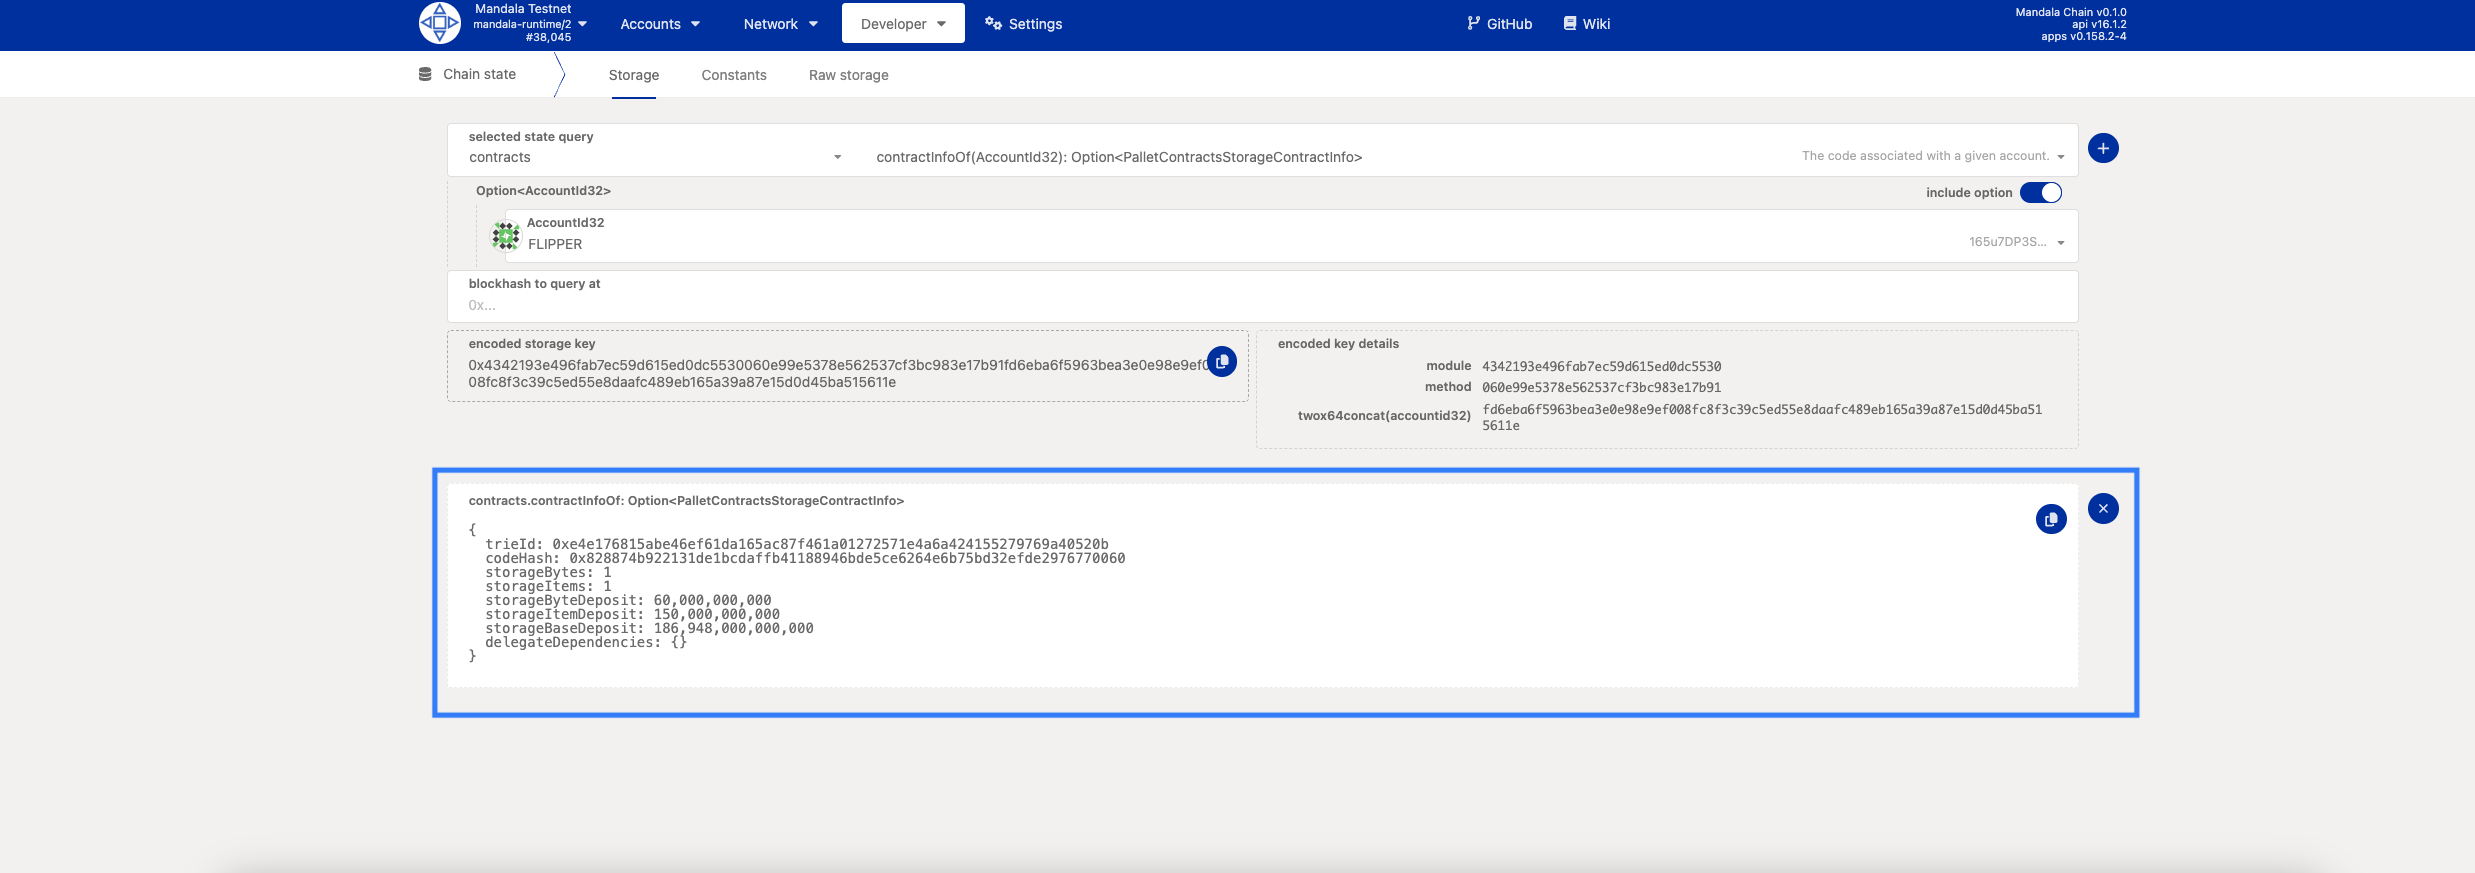This screenshot has height=873, width=2475.
Task: Click the delegateDependencies line
Action: click(x=586, y=642)
